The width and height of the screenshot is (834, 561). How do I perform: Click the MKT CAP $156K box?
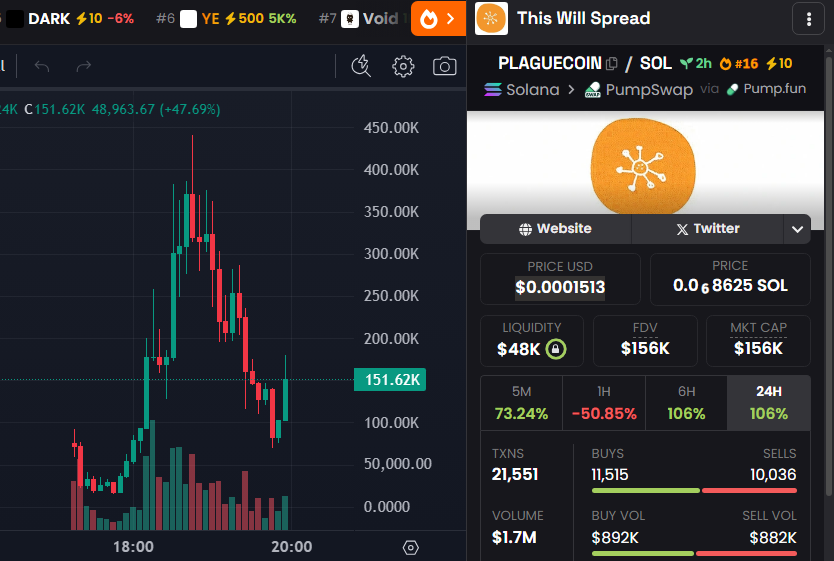point(758,341)
